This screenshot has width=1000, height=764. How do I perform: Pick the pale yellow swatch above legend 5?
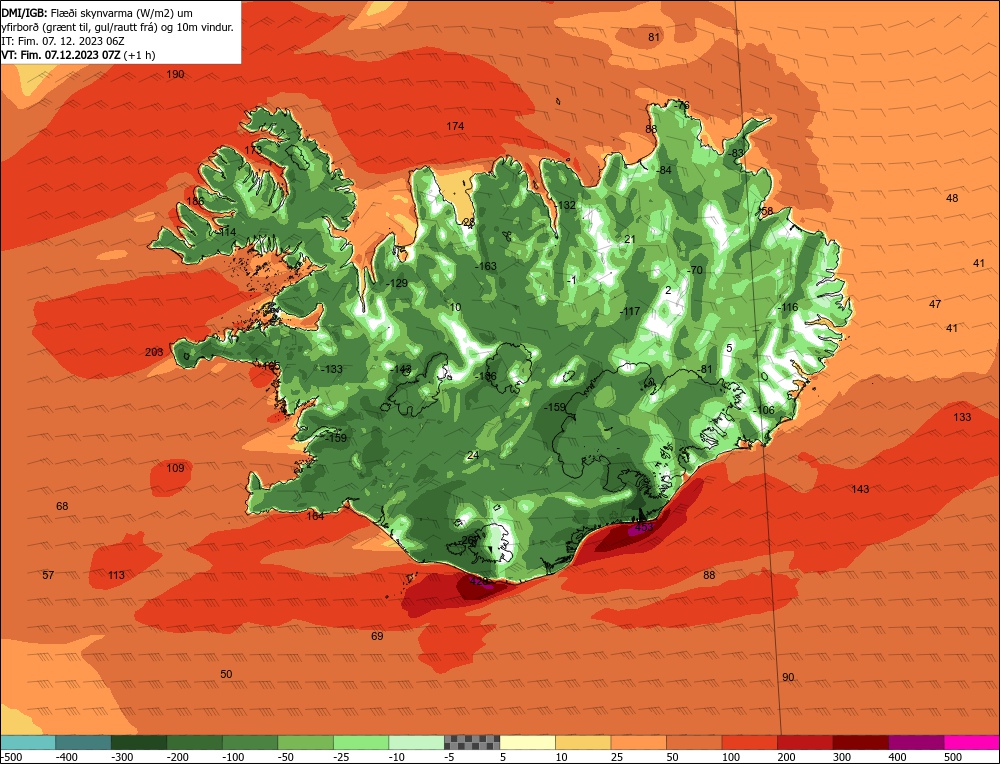point(527,742)
